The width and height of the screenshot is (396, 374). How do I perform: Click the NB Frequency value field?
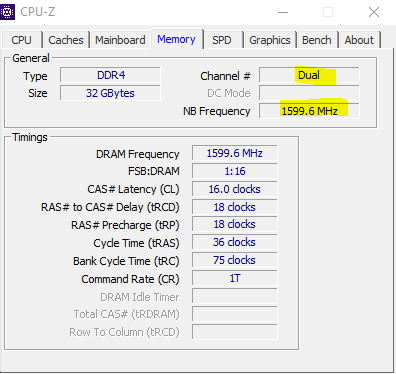309,111
